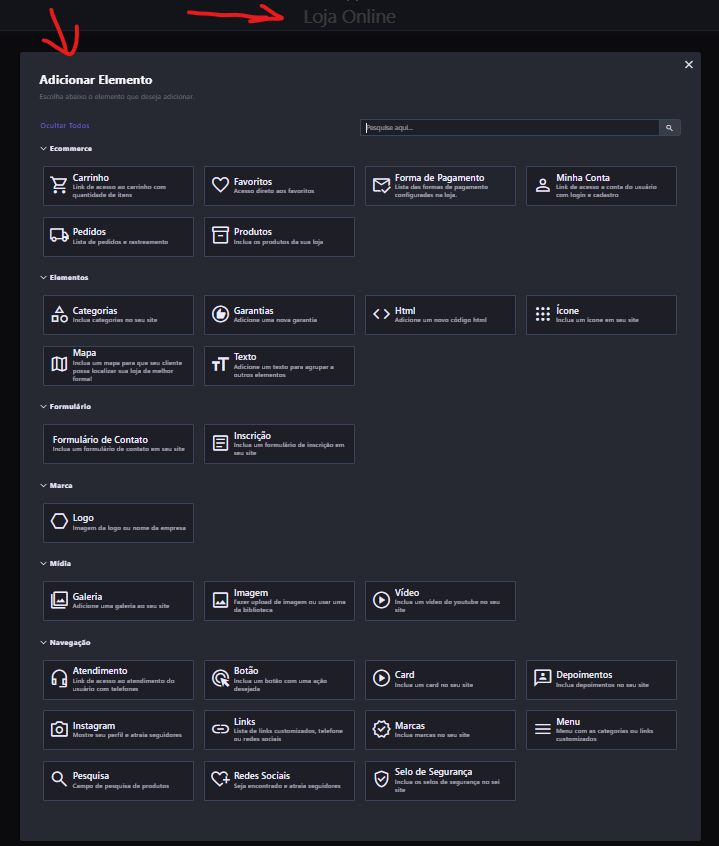Click the Pedidos delivery truck icon
The height and width of the screenshot is (846, 719).
(59, 236)
